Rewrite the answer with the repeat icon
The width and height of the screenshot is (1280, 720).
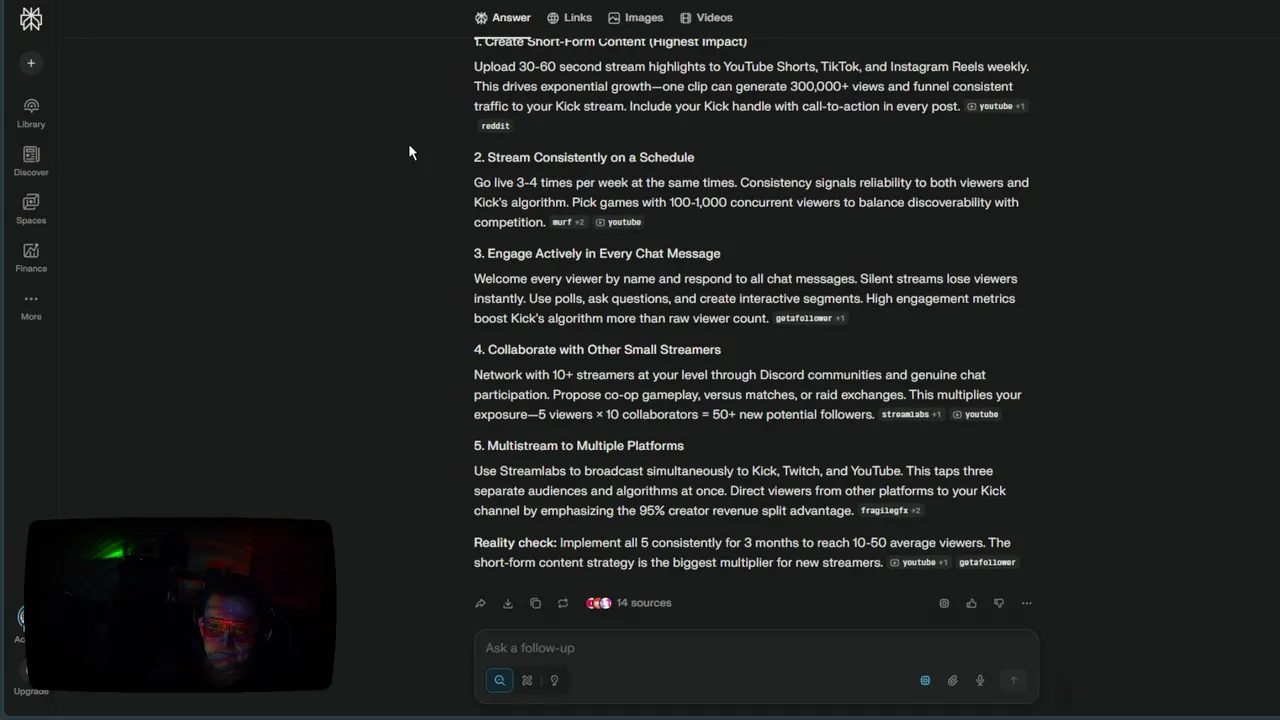click(563, 603)
